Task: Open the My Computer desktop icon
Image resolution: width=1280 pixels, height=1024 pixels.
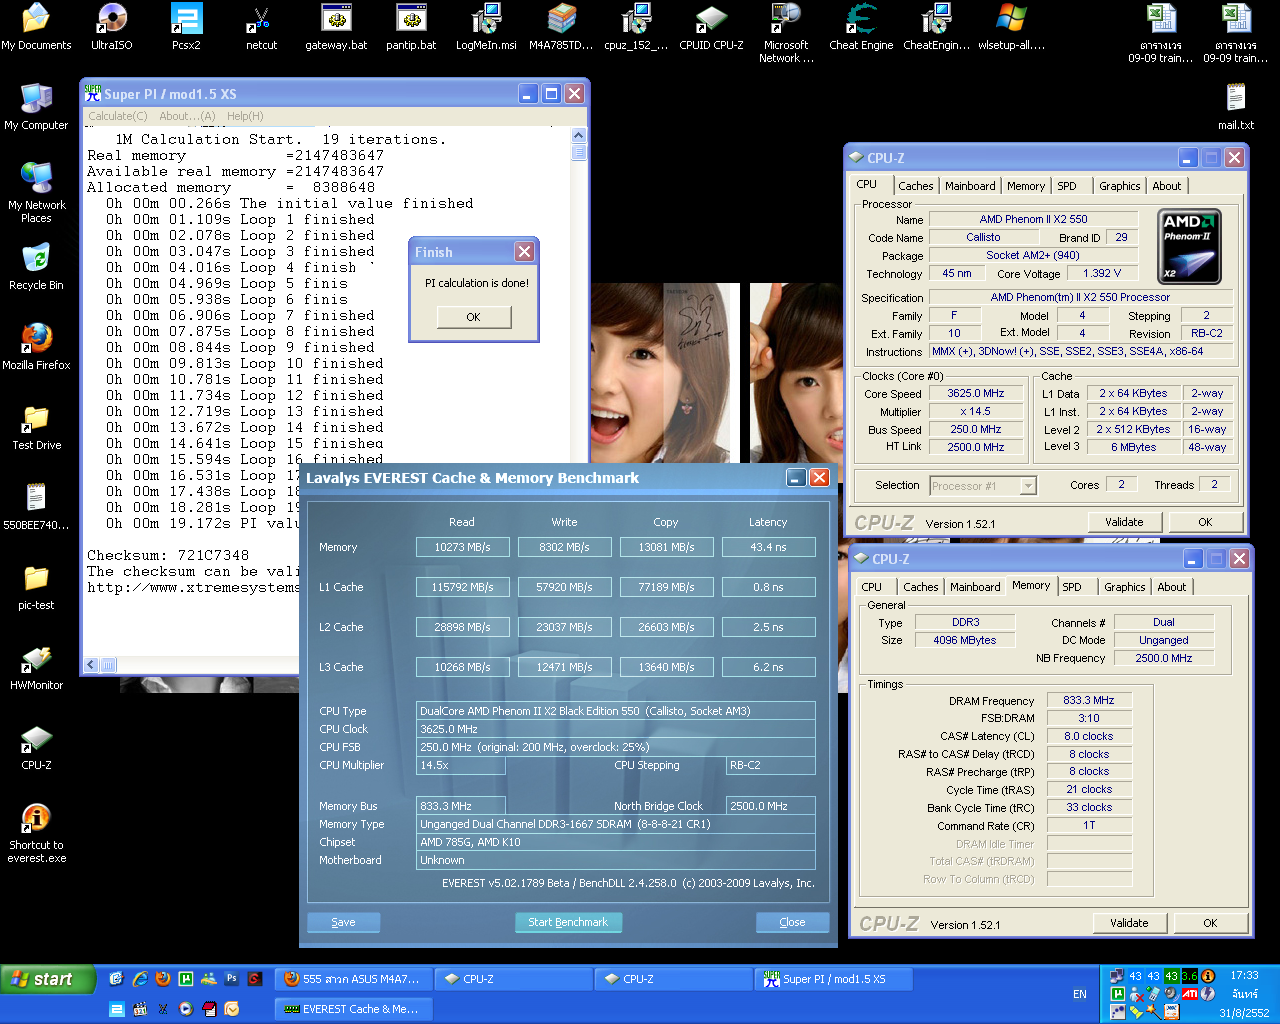Action: (36, 107)
